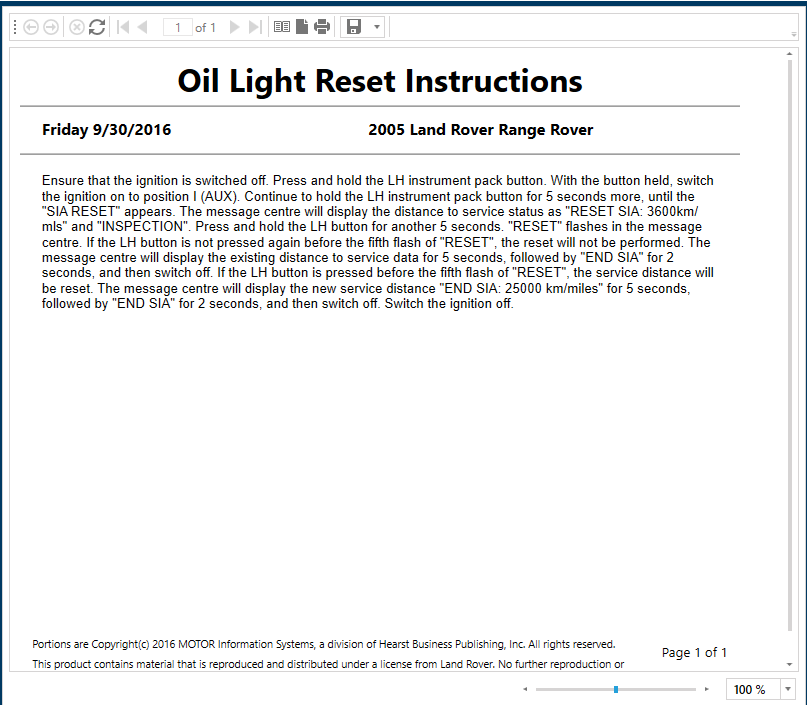Click the Forward navigation arrow icon
Screen dimensions: 807x705
(x=51, y=27)
